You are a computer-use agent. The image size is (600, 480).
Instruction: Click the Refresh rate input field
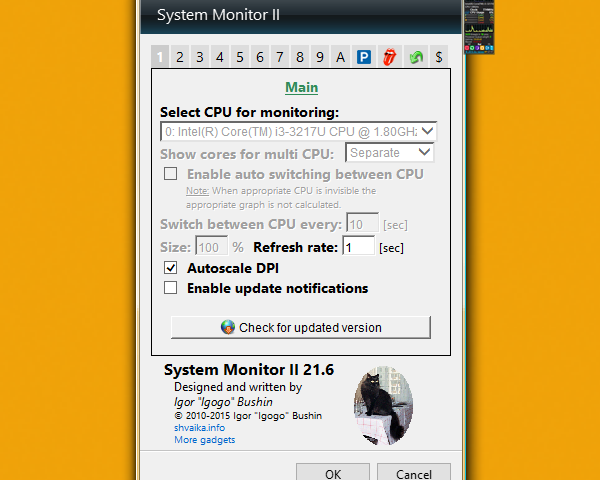pos(358,247)
